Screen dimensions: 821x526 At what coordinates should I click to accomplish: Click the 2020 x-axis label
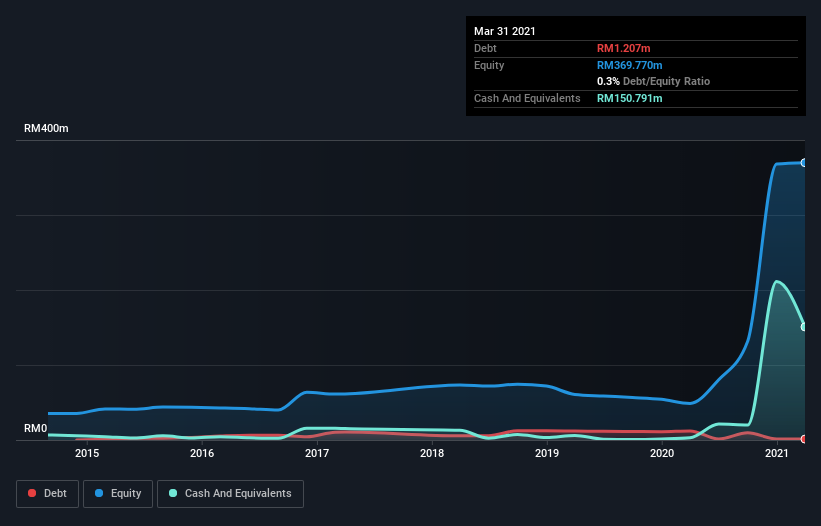662,453
